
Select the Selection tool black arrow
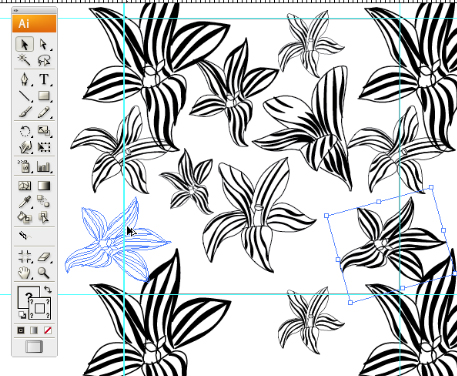point(25,44)
